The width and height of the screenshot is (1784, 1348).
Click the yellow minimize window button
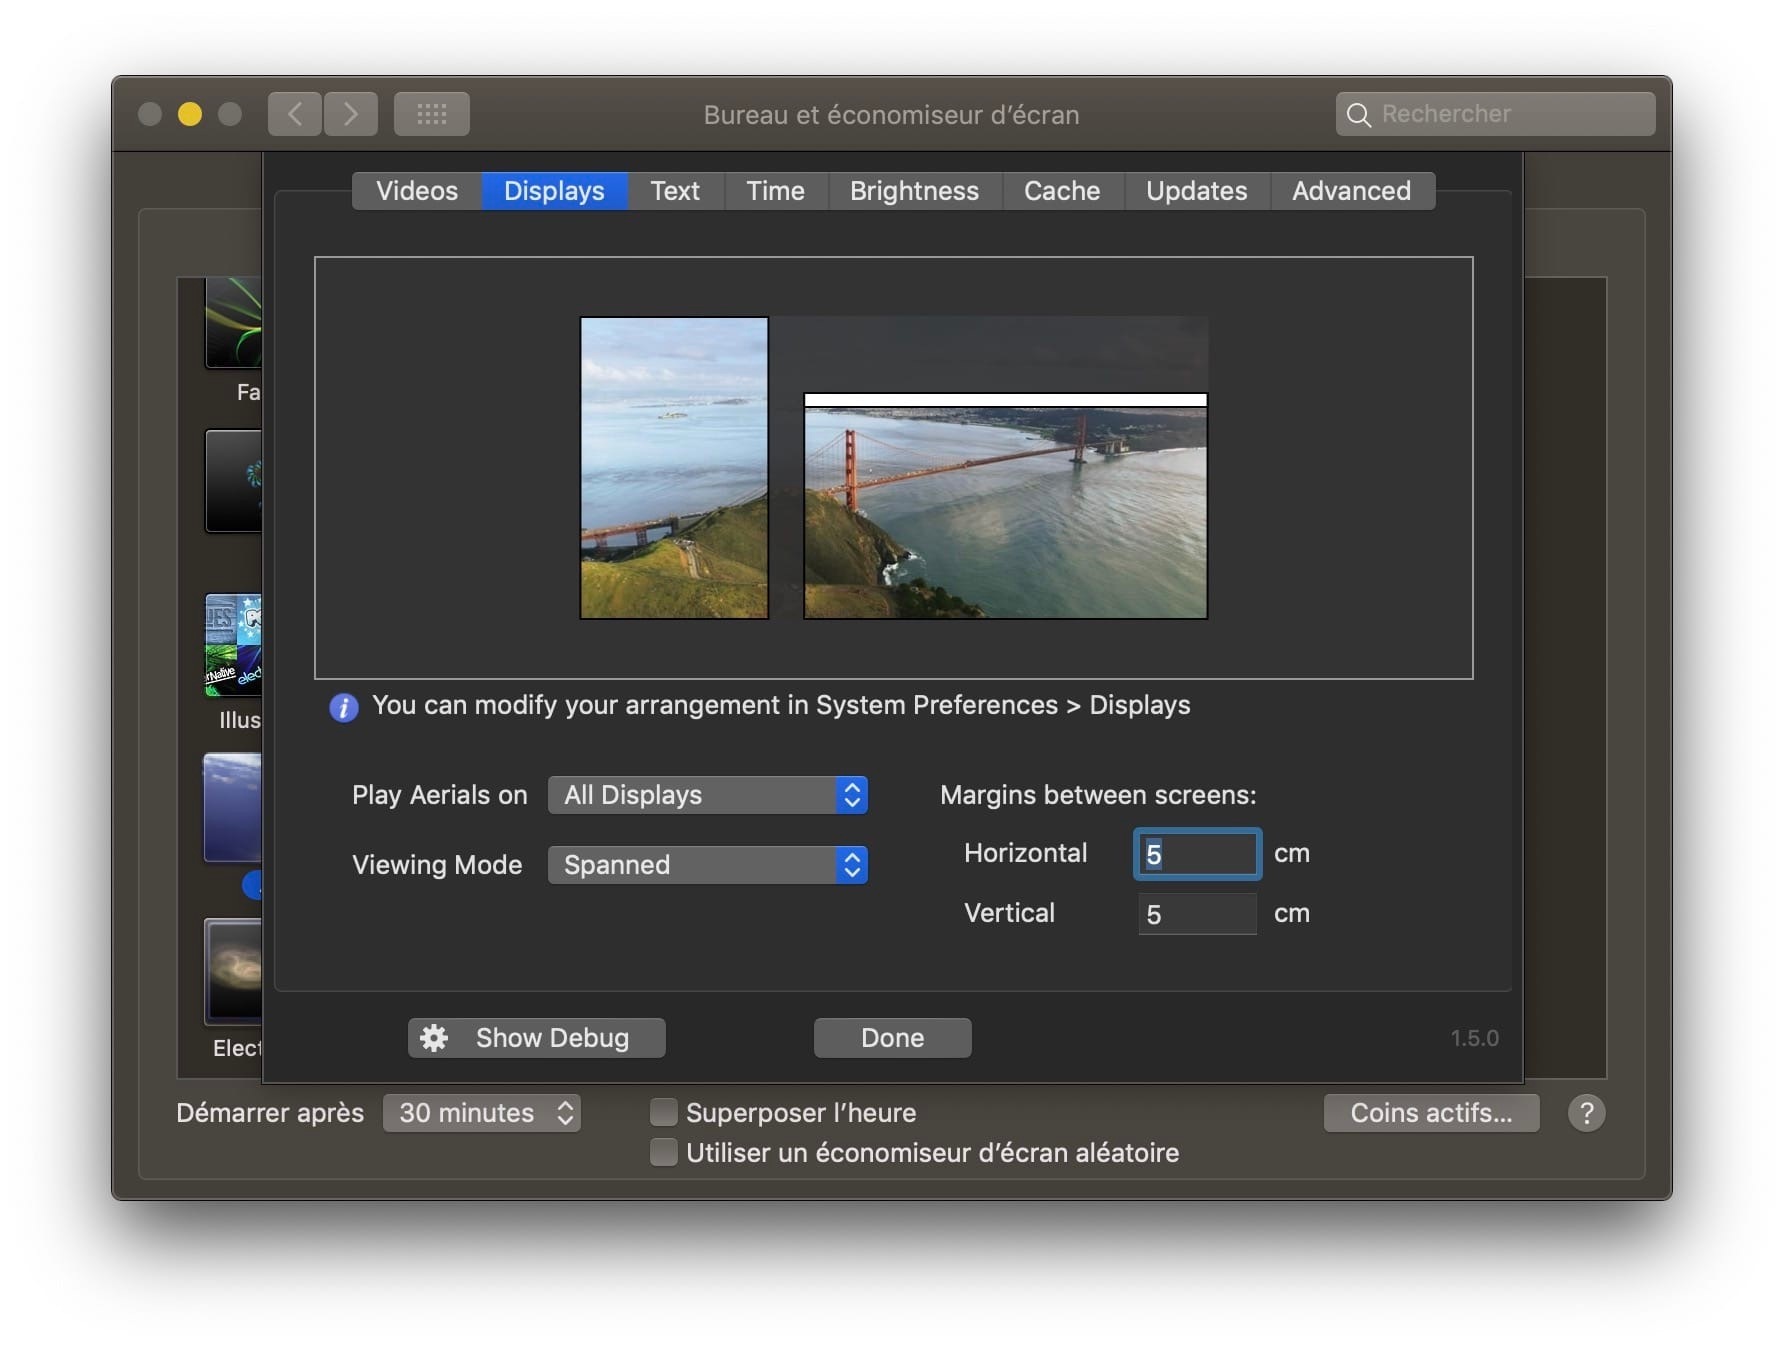(190, 114)
